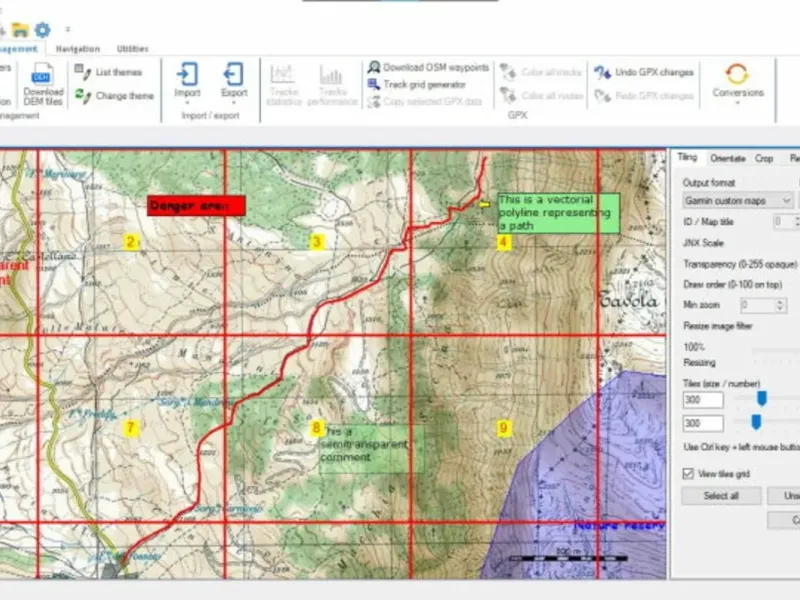Viewport: 800px width, 600px height.
Task: Switch to the Navigation ribbon tab
Action: tap(78, 49)
